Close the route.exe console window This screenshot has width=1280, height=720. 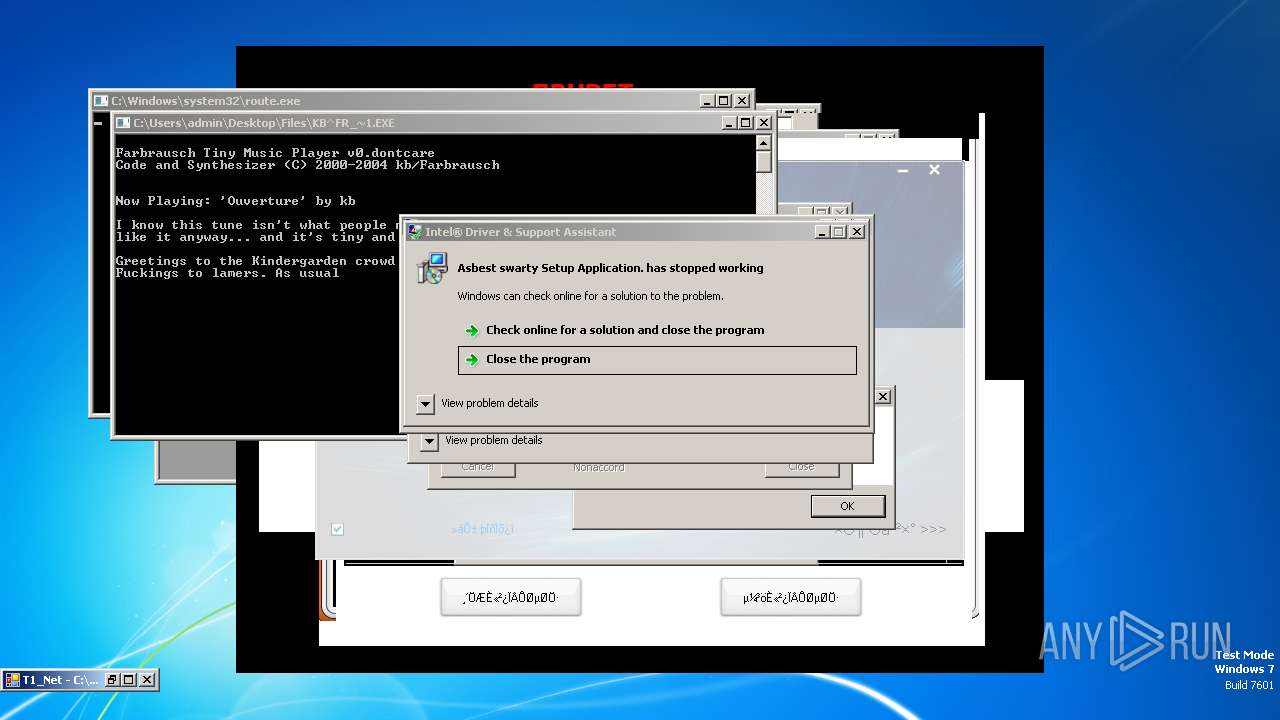point(742,101)
